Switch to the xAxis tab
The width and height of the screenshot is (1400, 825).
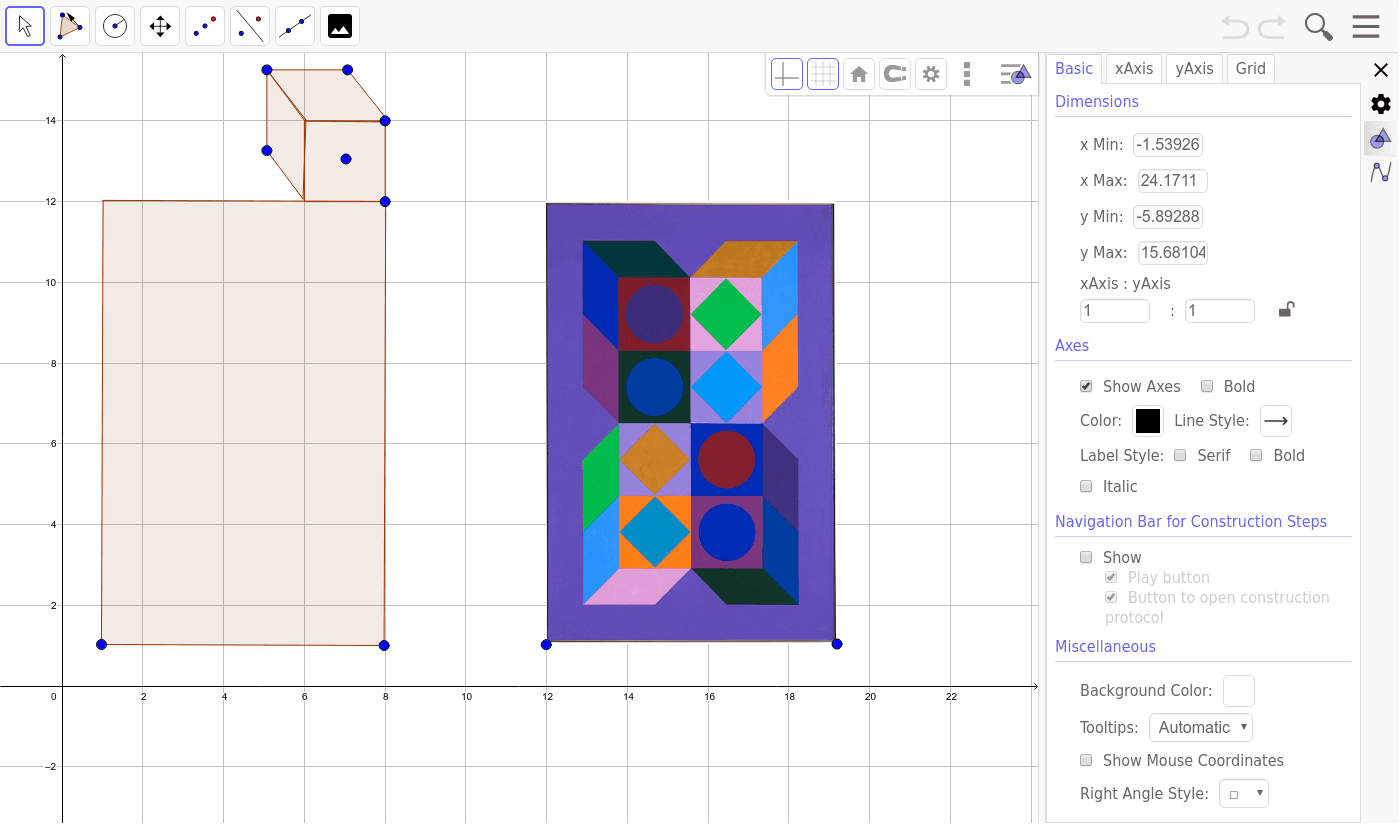click(1134, 68)
